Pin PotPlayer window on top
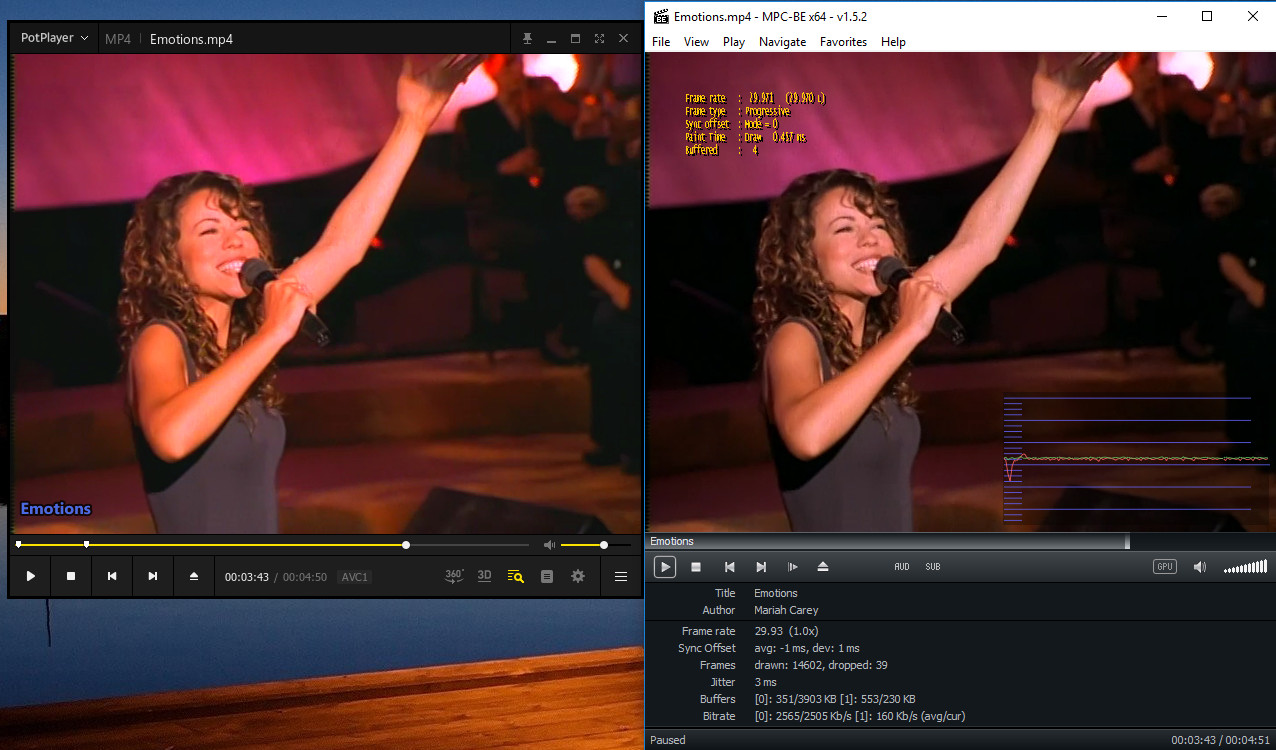Viewport: 1276px width, 750px height. coord(528,38)
